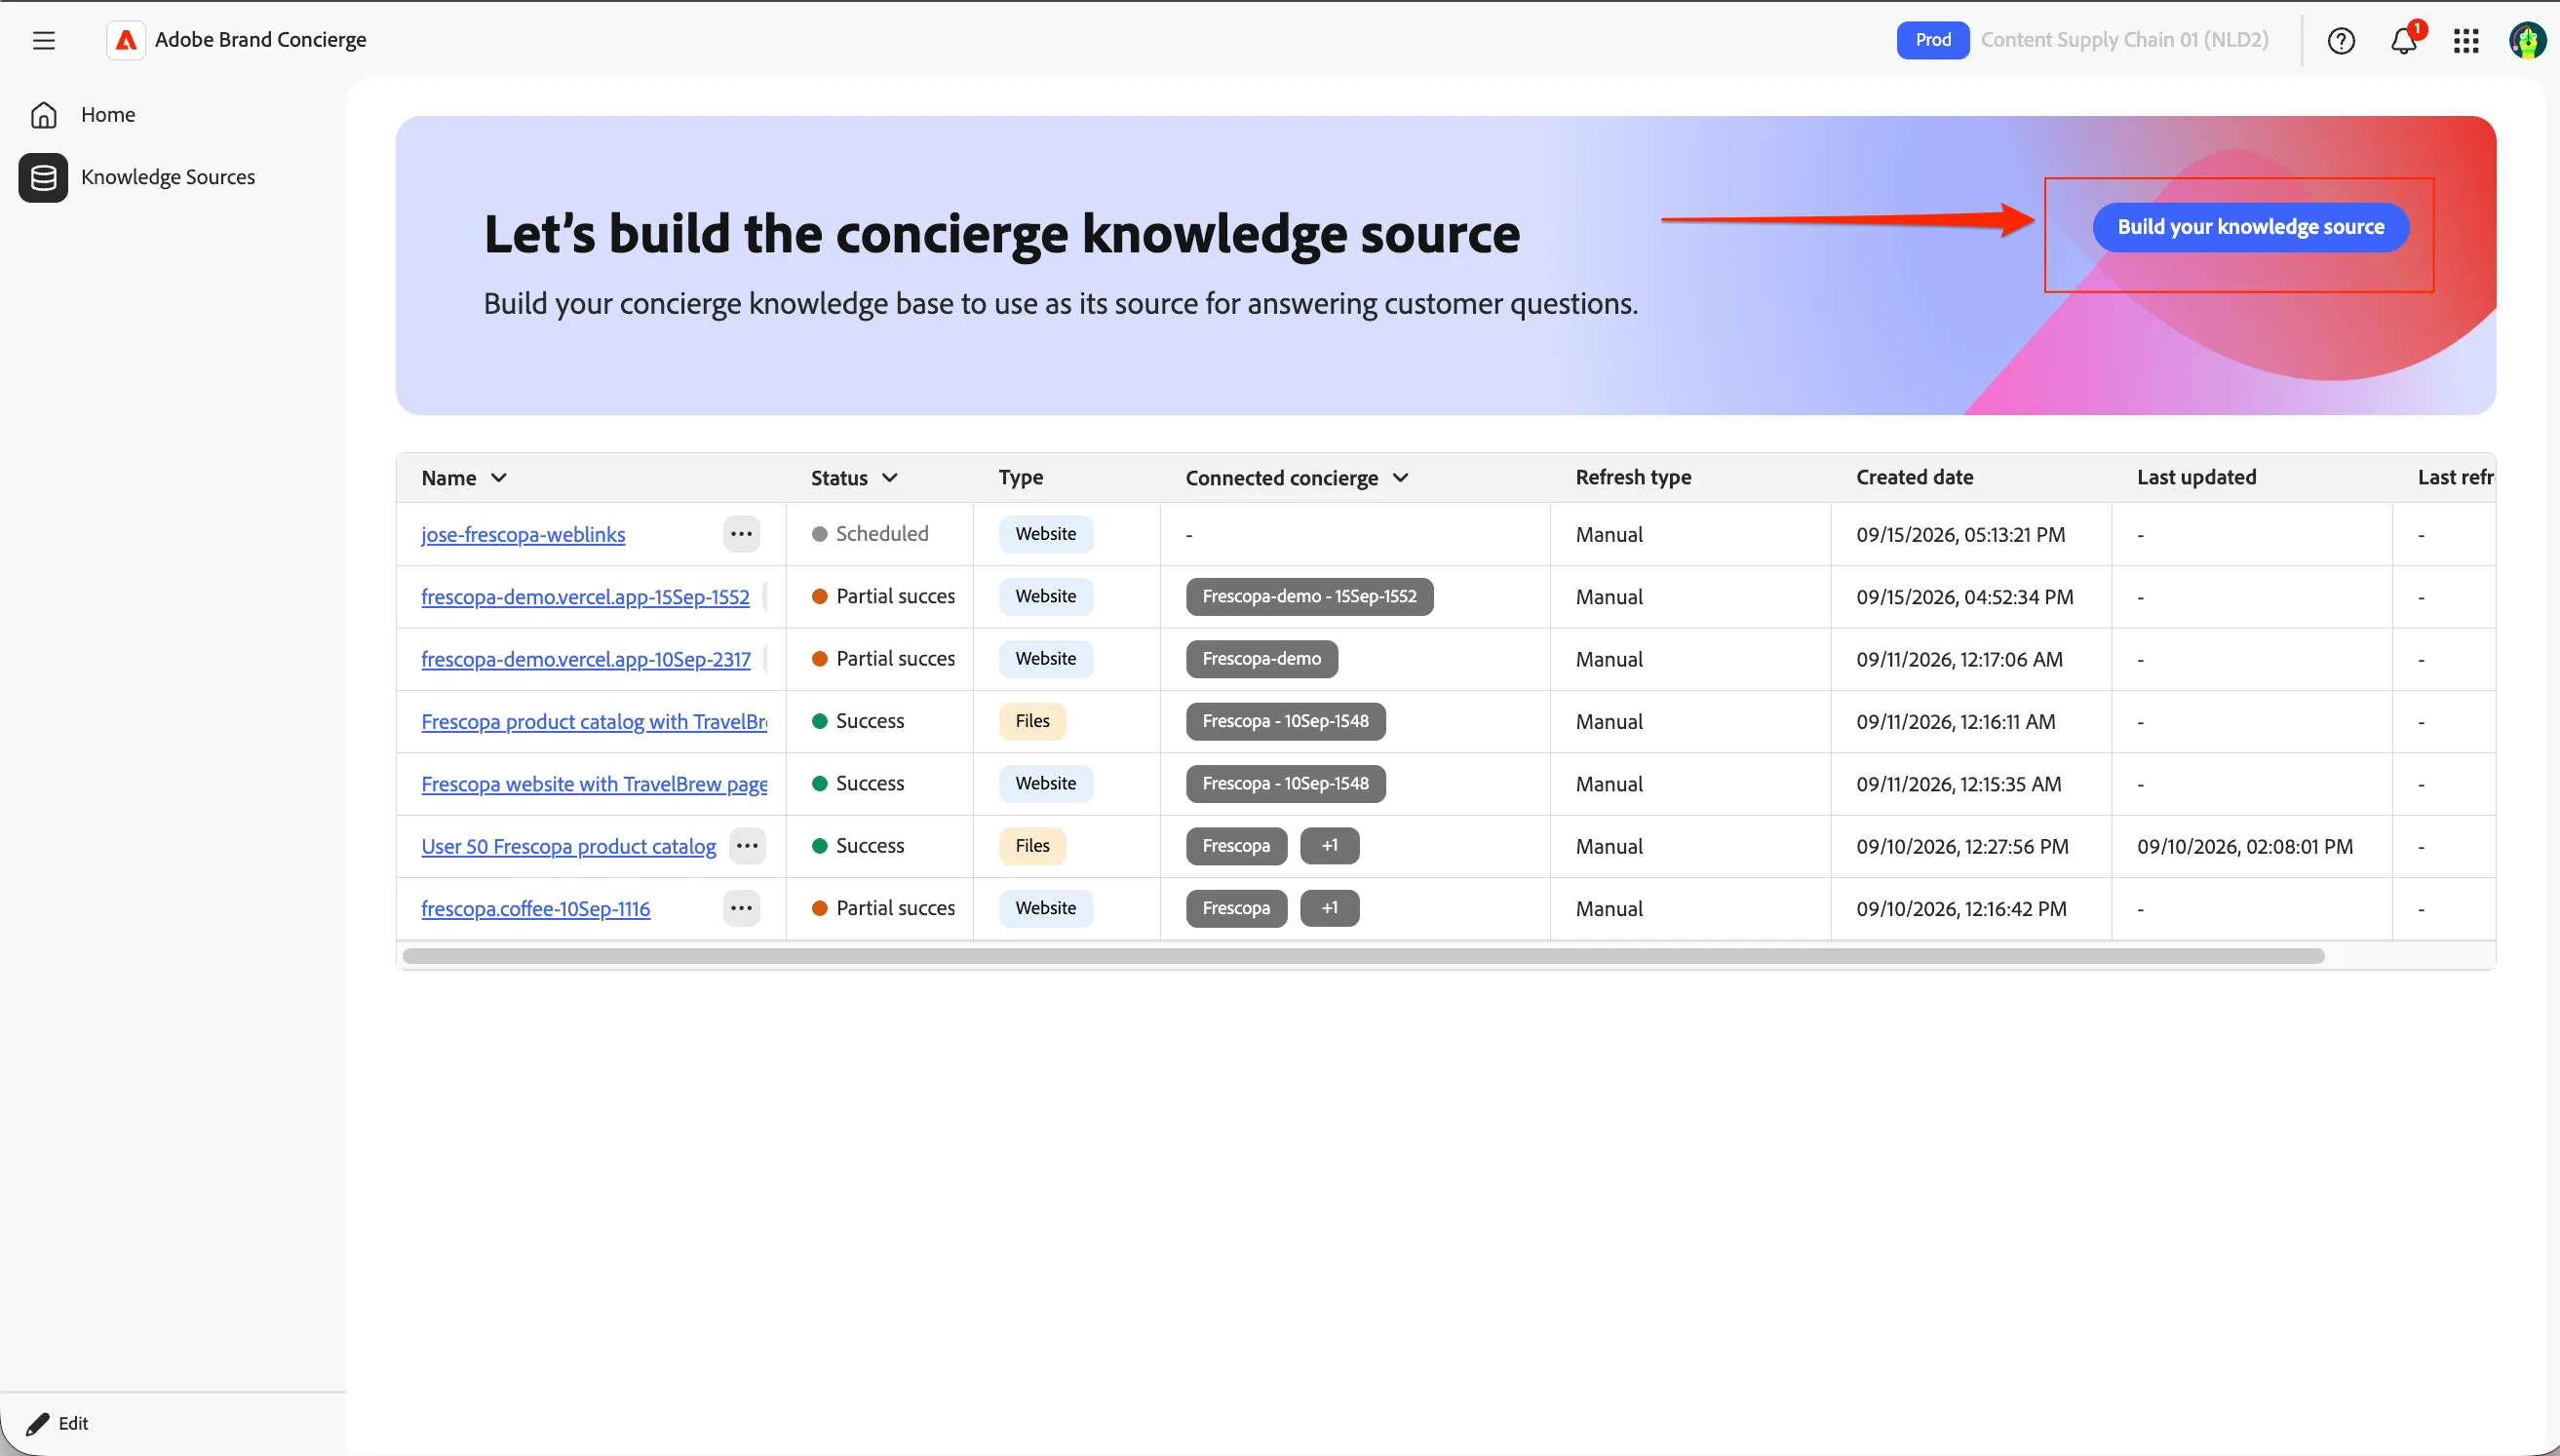This screenshot has height=1456, width=2560.
Task: Click the Scheduled status of jose-frescopa-weblinks
Action: pos(871,534)
